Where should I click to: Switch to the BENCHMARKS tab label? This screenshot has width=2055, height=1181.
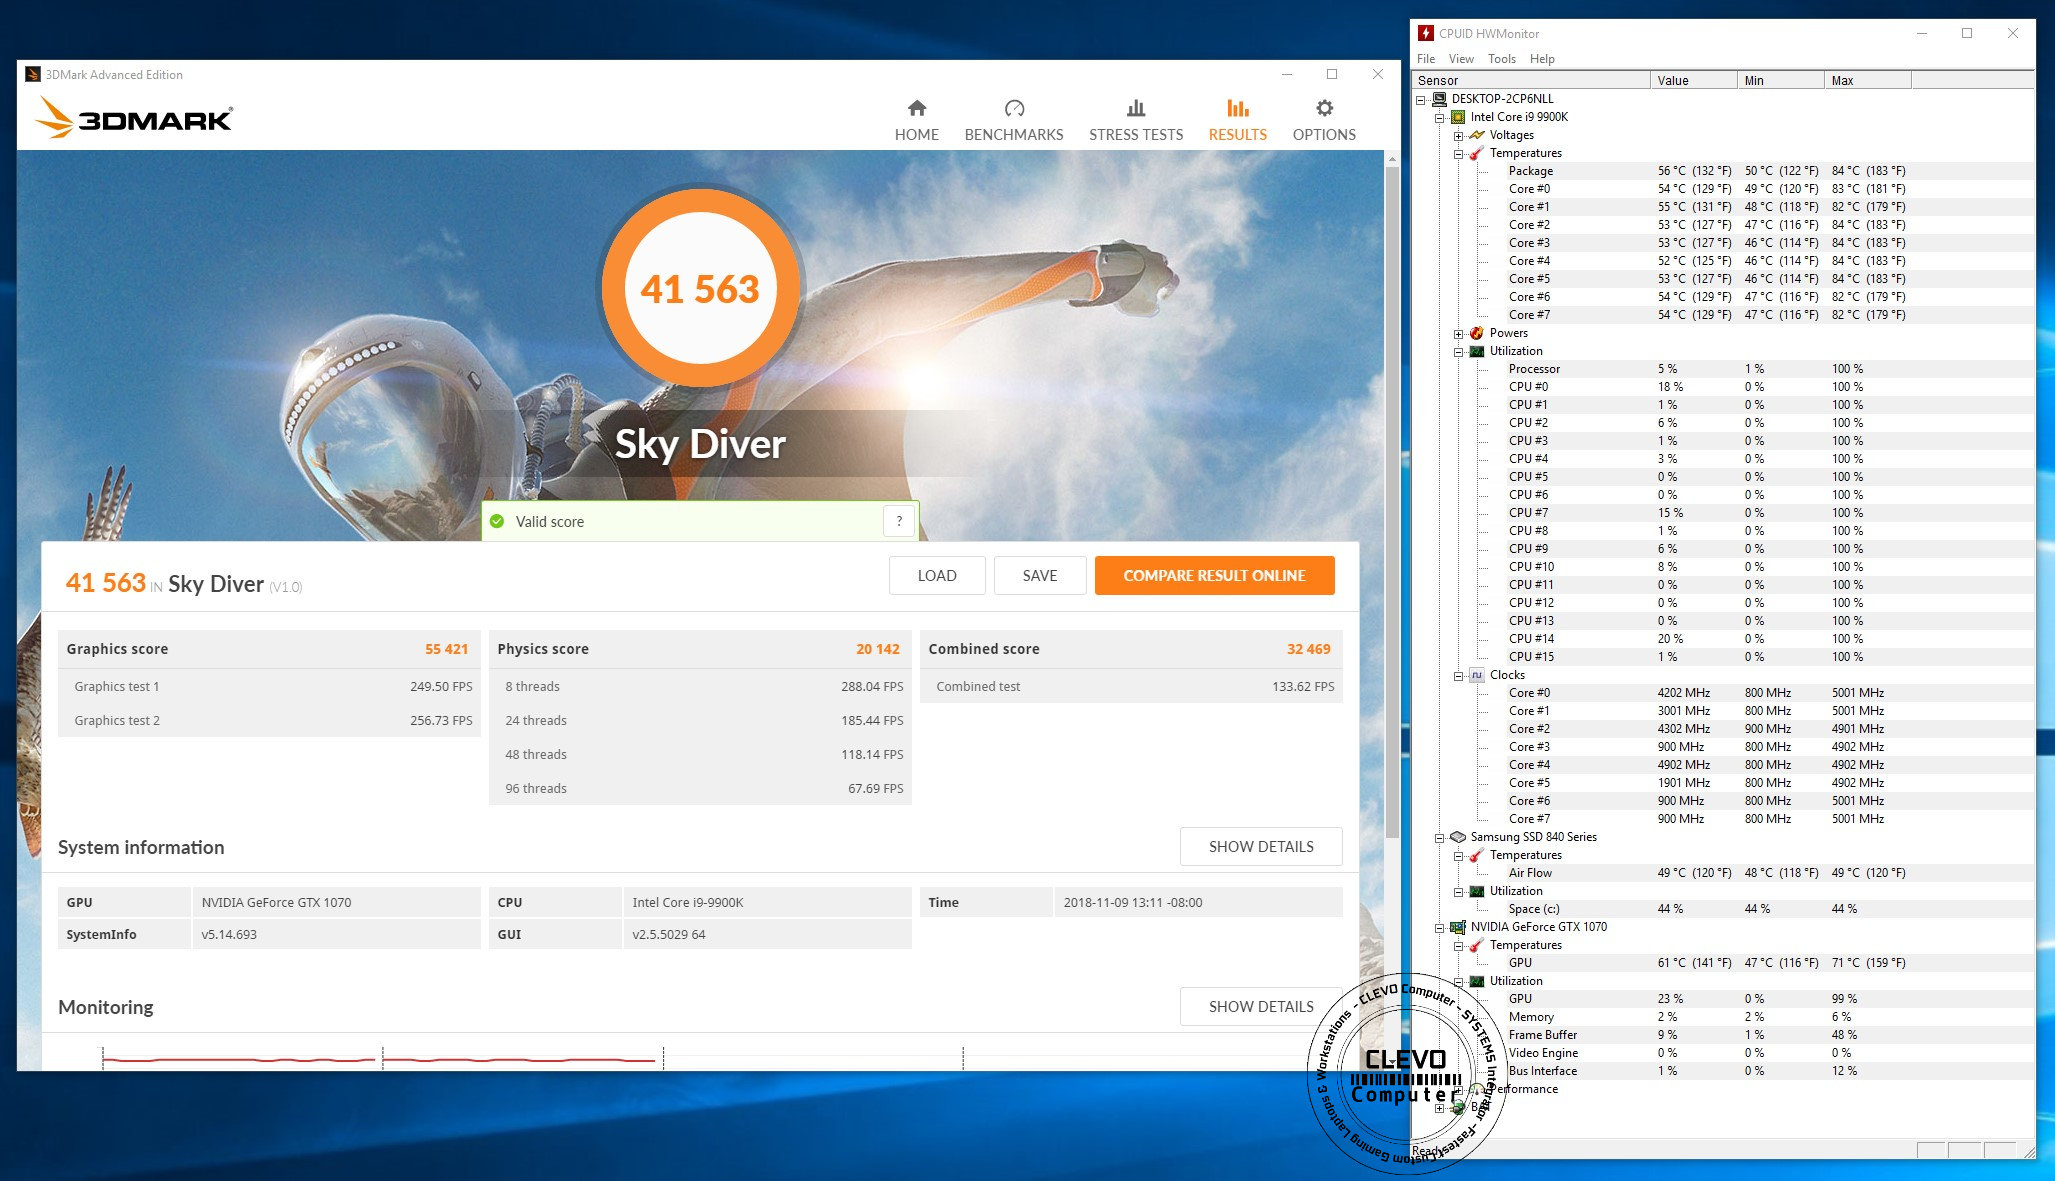(1014, 134)
